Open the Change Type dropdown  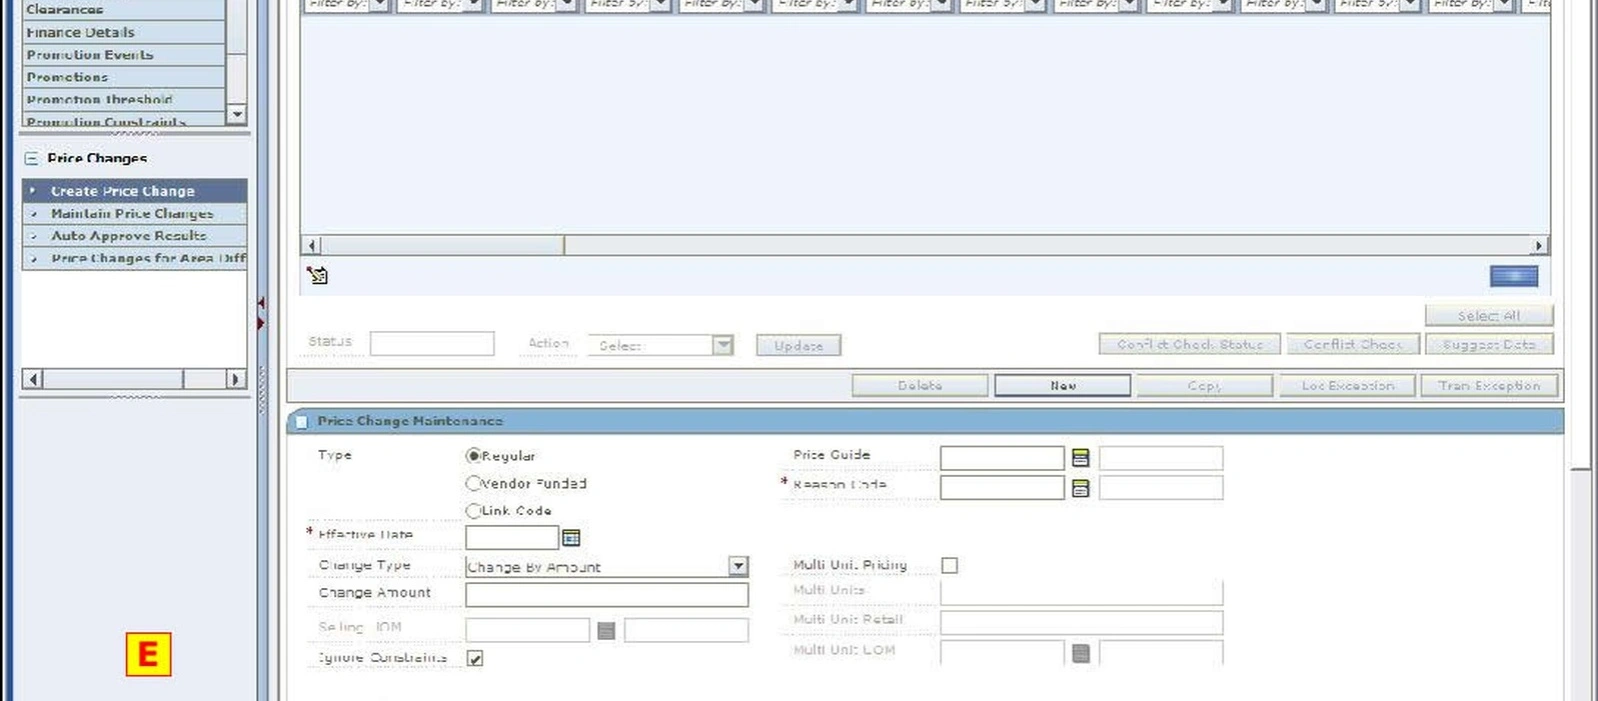click(x=738, y=566)
